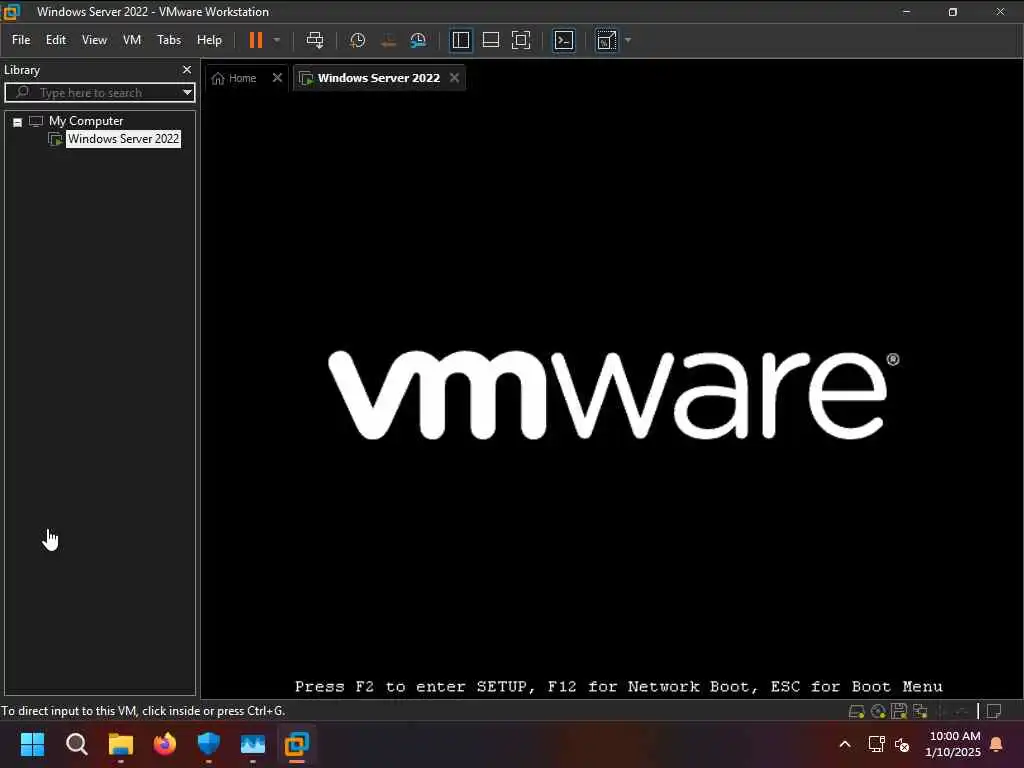Click inside the VM display area
Screen dimensions: 1024x768
(x=612, y=395)
